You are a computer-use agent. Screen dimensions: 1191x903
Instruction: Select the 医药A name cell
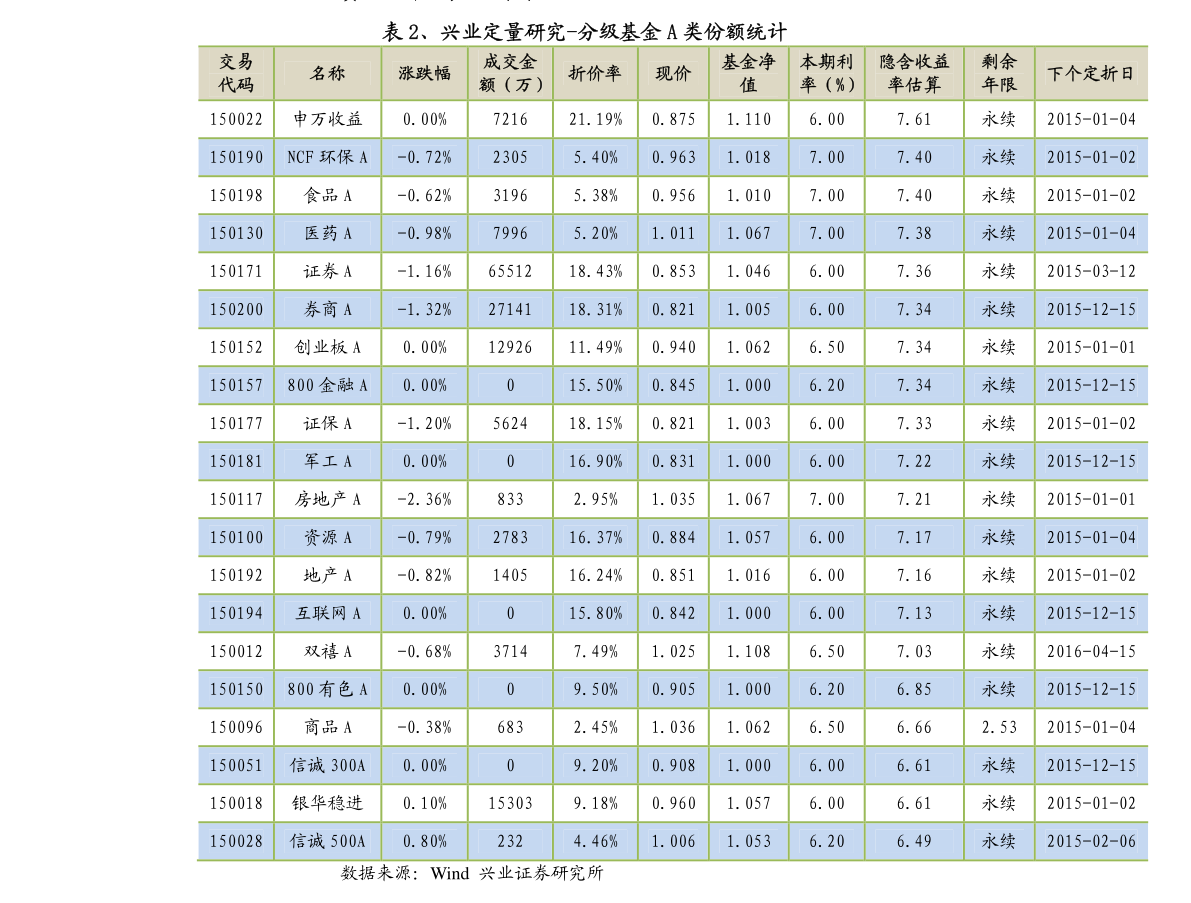click(327, 233)
